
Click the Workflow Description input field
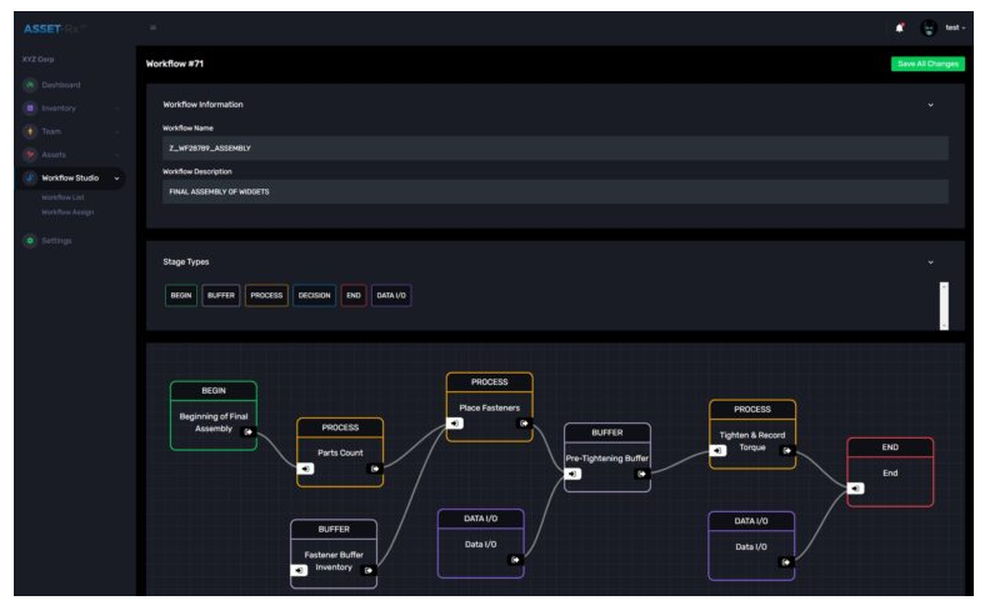tap(555, 191)
